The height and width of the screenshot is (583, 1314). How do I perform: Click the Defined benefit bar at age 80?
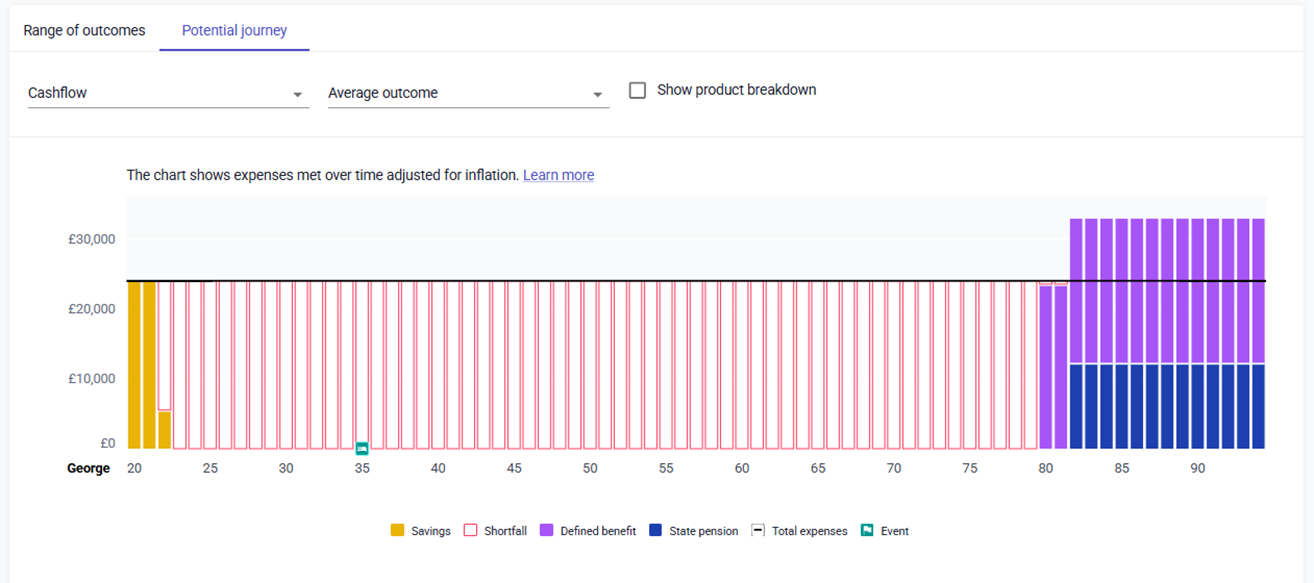click(x=1046, y=368)
